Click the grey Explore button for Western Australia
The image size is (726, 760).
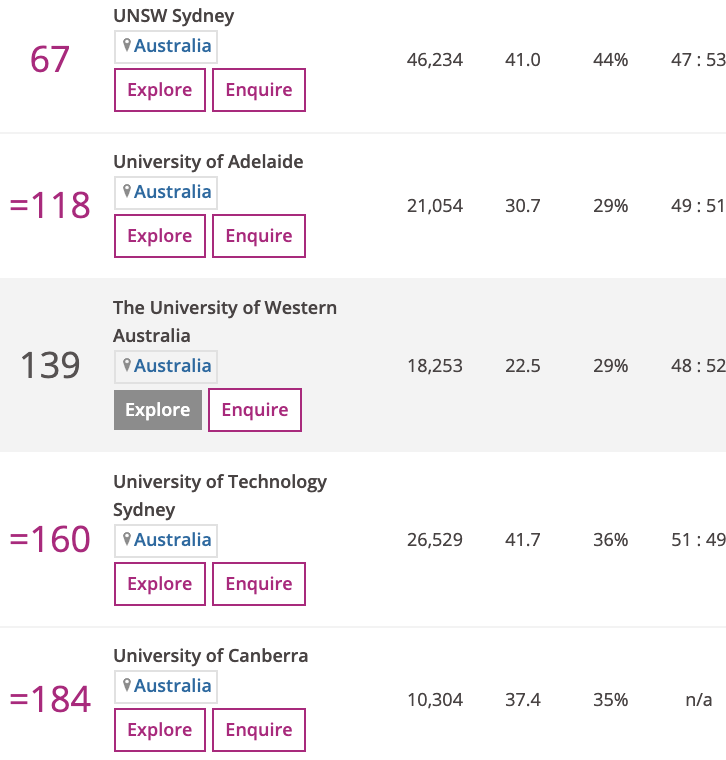(x=158, y=410)
